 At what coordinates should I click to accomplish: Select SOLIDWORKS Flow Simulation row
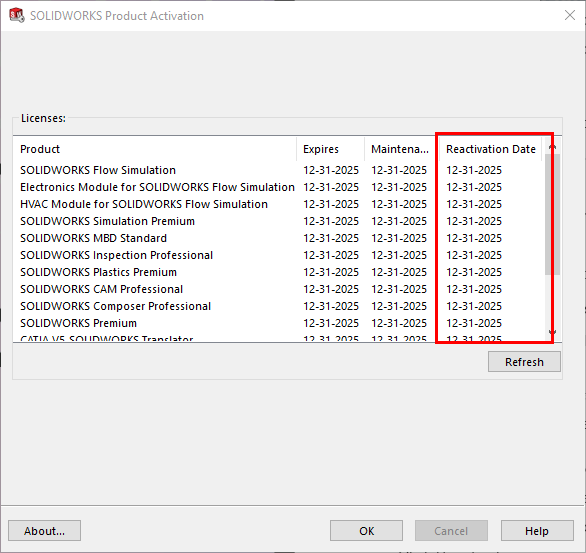279,170
